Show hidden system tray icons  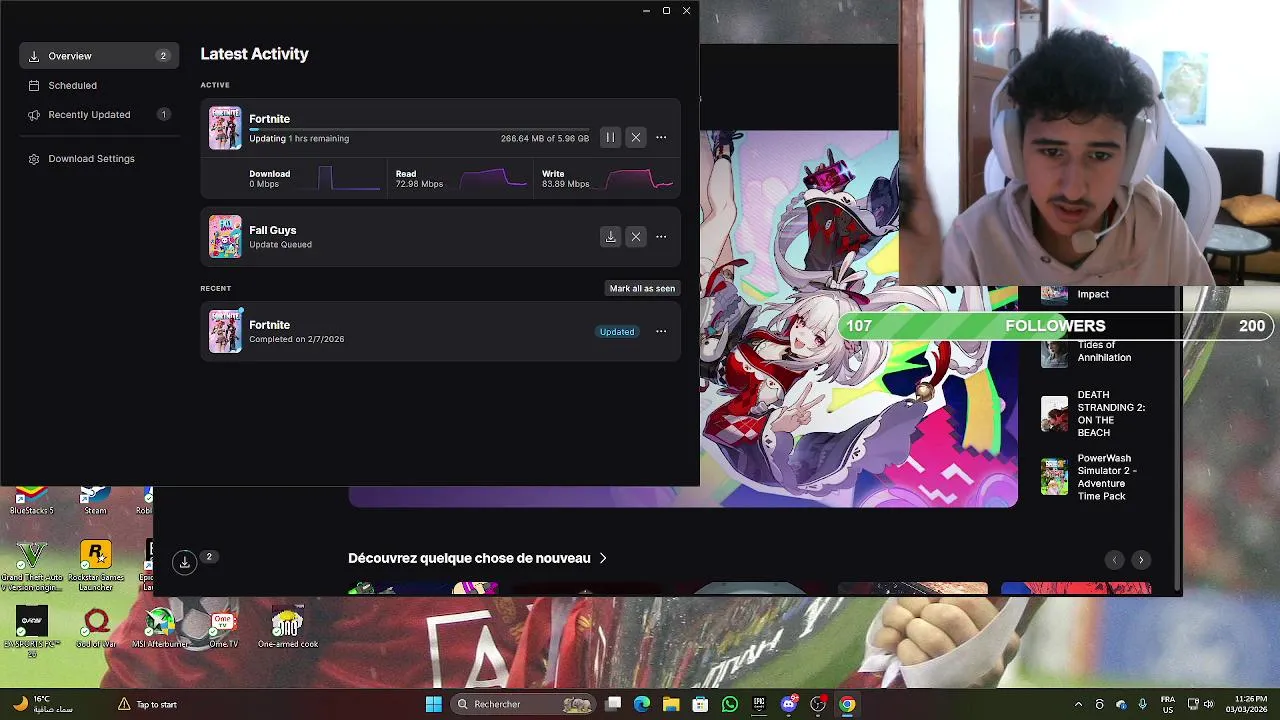[1078, 704]
